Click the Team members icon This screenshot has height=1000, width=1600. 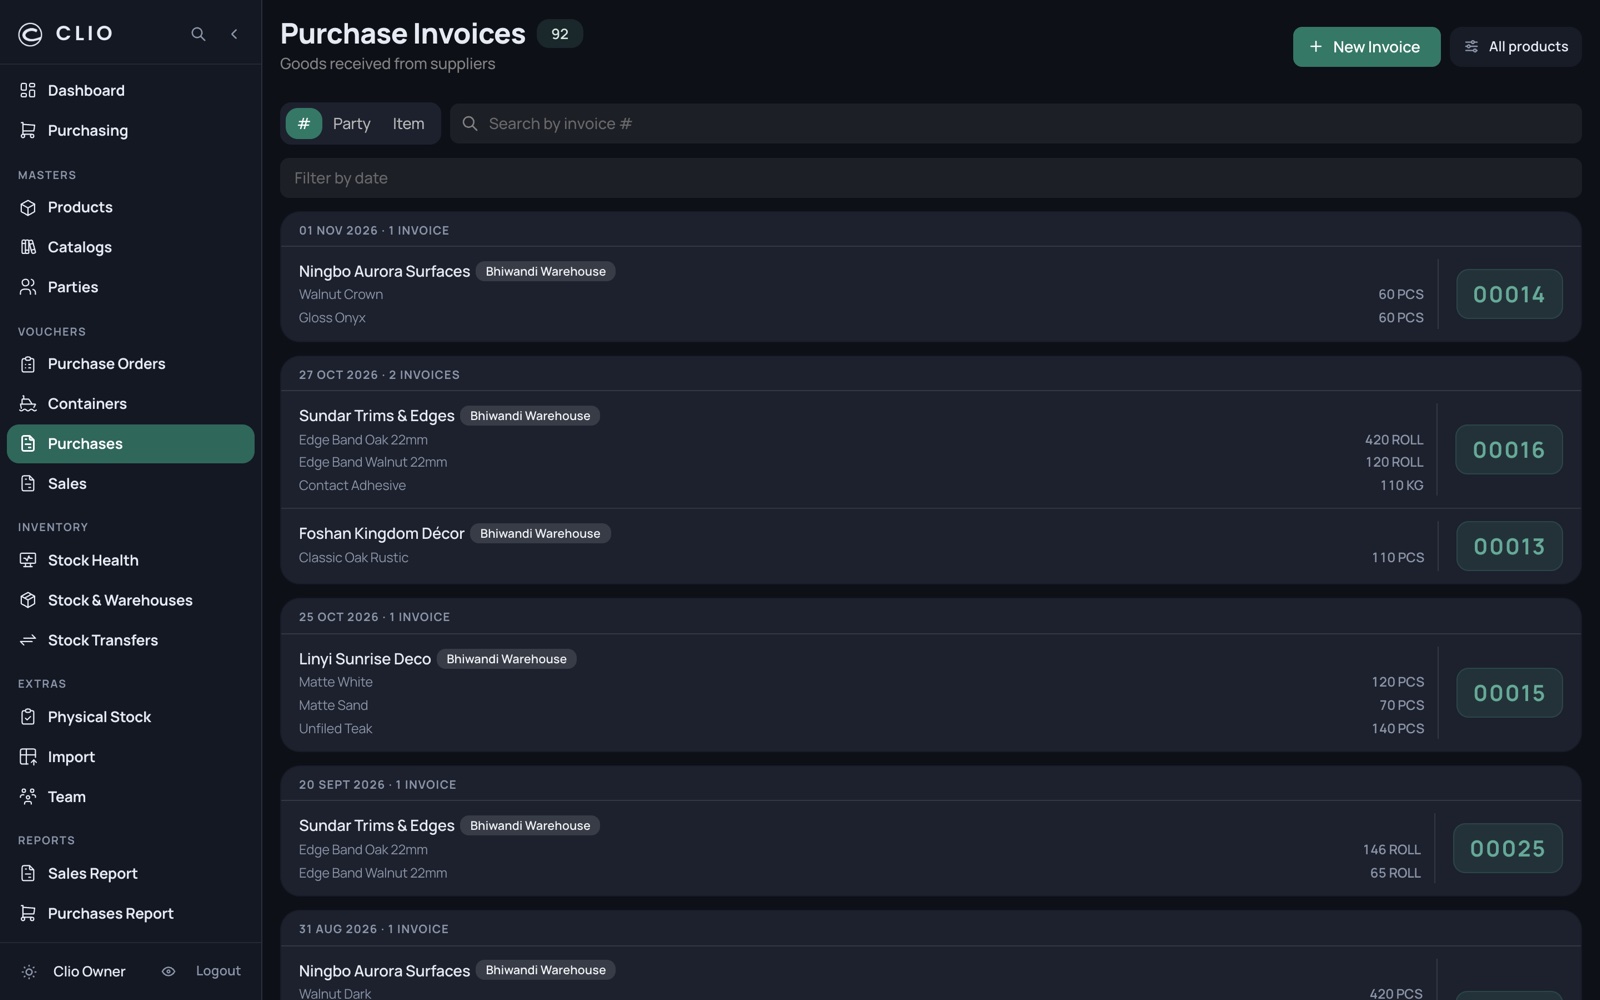point(28,797)
